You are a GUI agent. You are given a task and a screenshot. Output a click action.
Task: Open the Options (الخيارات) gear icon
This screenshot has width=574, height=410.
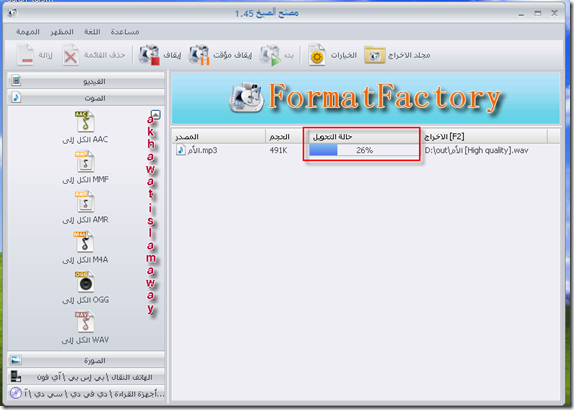coord(317,55)
